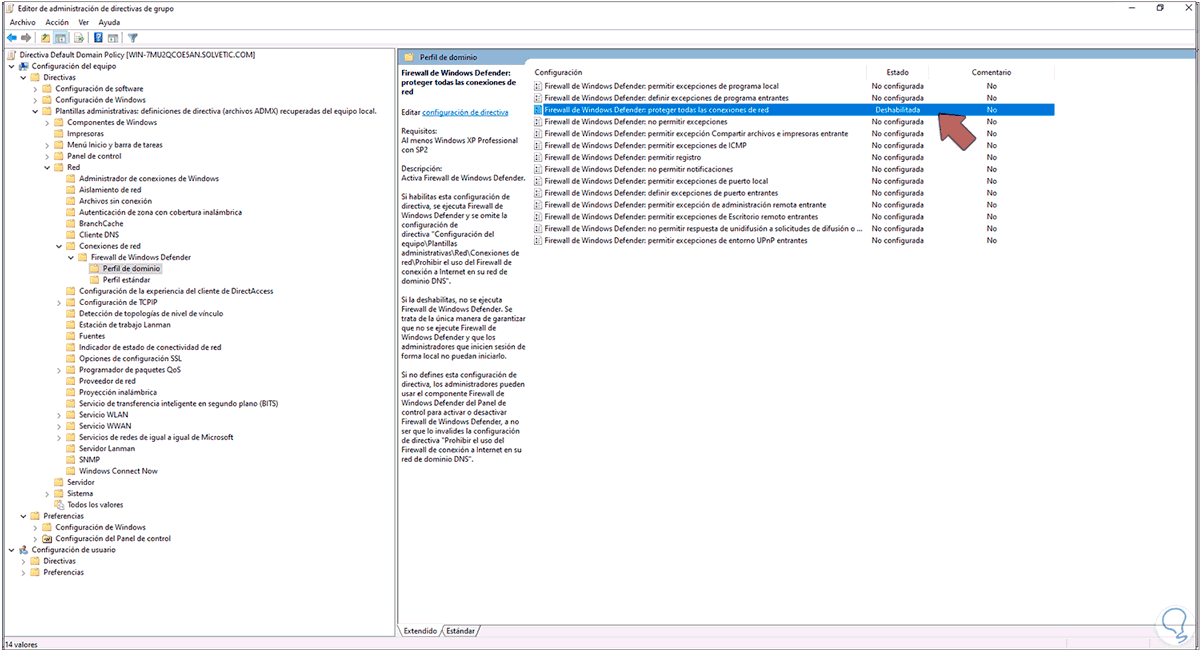Expand the Programador de paquetes QoS node
1200x650 pixels.
pos(59,369)
